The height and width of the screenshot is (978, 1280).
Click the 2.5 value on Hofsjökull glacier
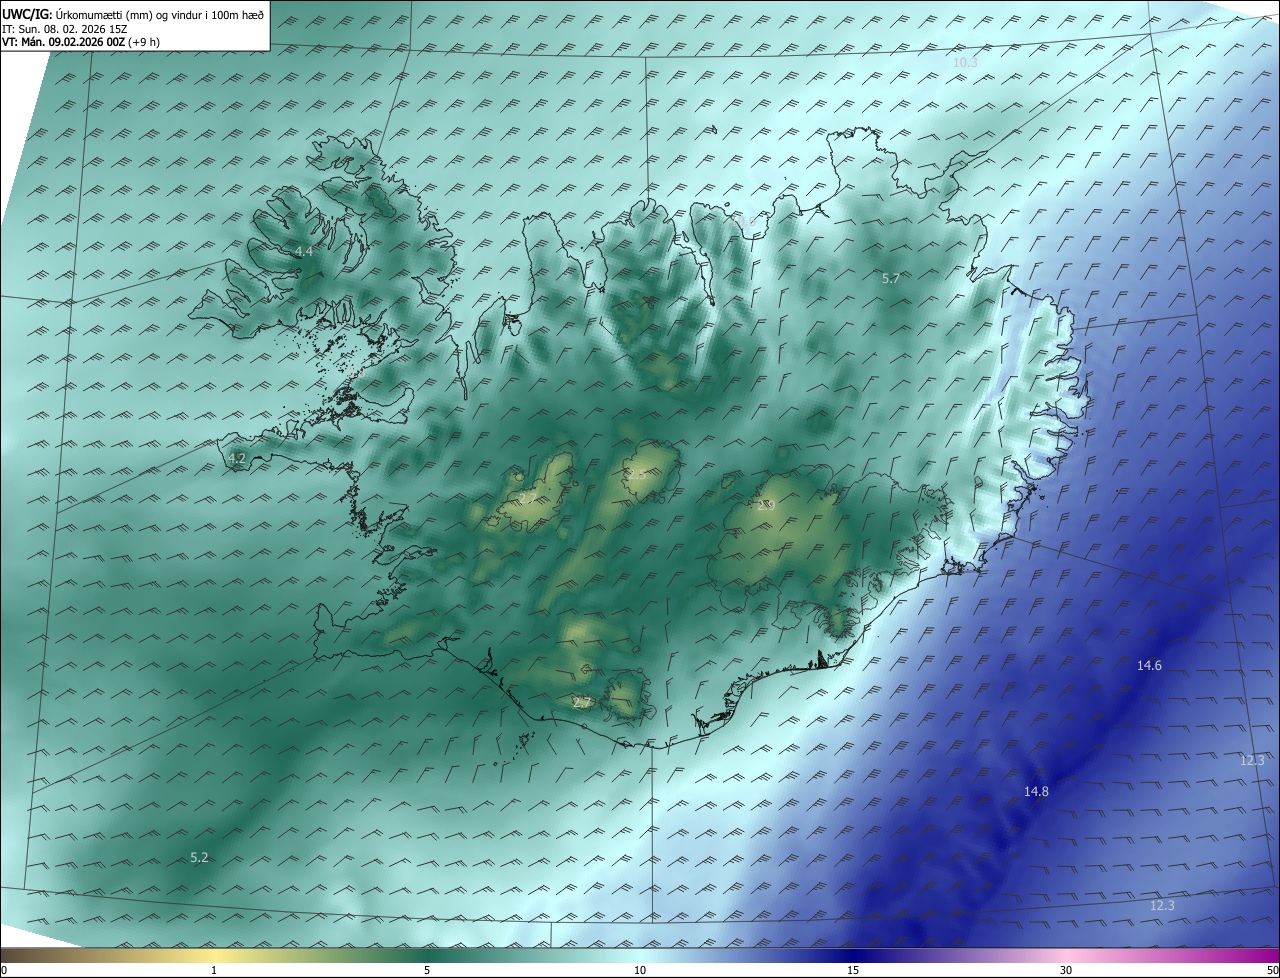point(635,474)
